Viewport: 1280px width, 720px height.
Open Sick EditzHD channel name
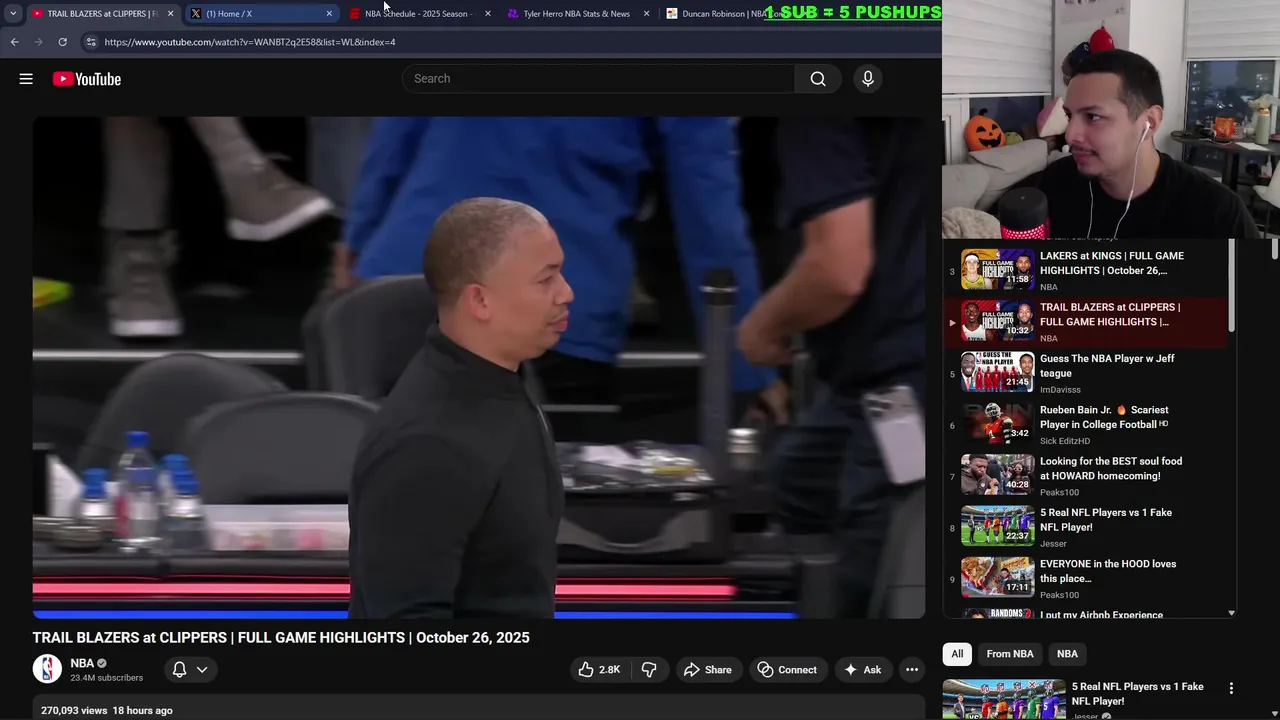pos(1065,441)
